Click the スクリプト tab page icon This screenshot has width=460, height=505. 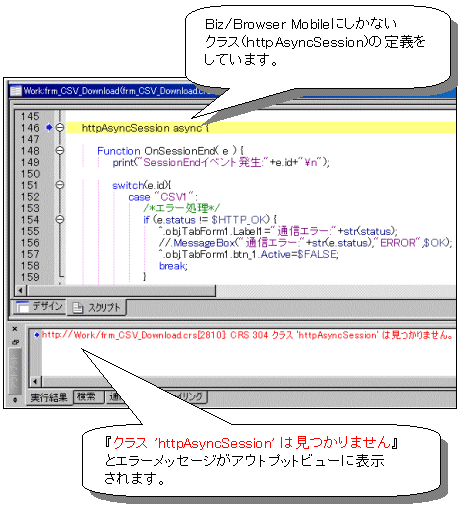click(78, 308)
